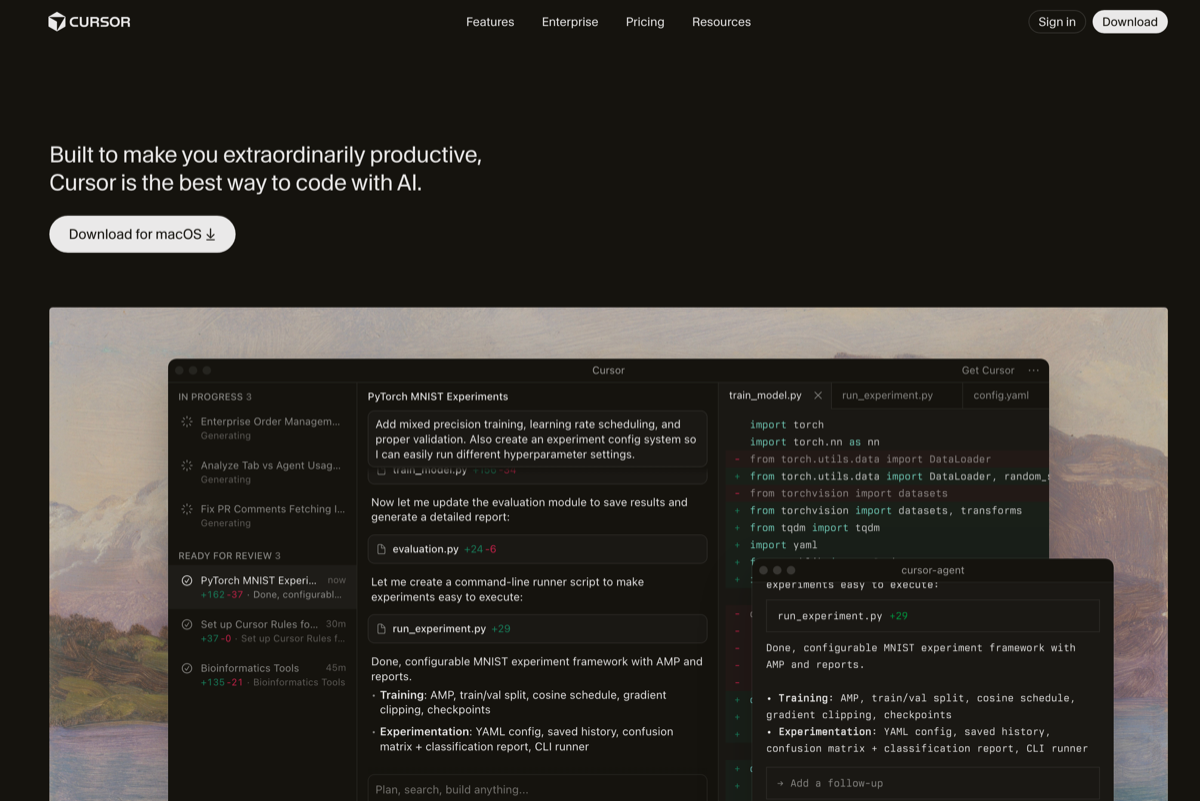Switch to the run_experiment.py editor tab
This screenshot has width=1200, height=801.
(x=887, y=396)
